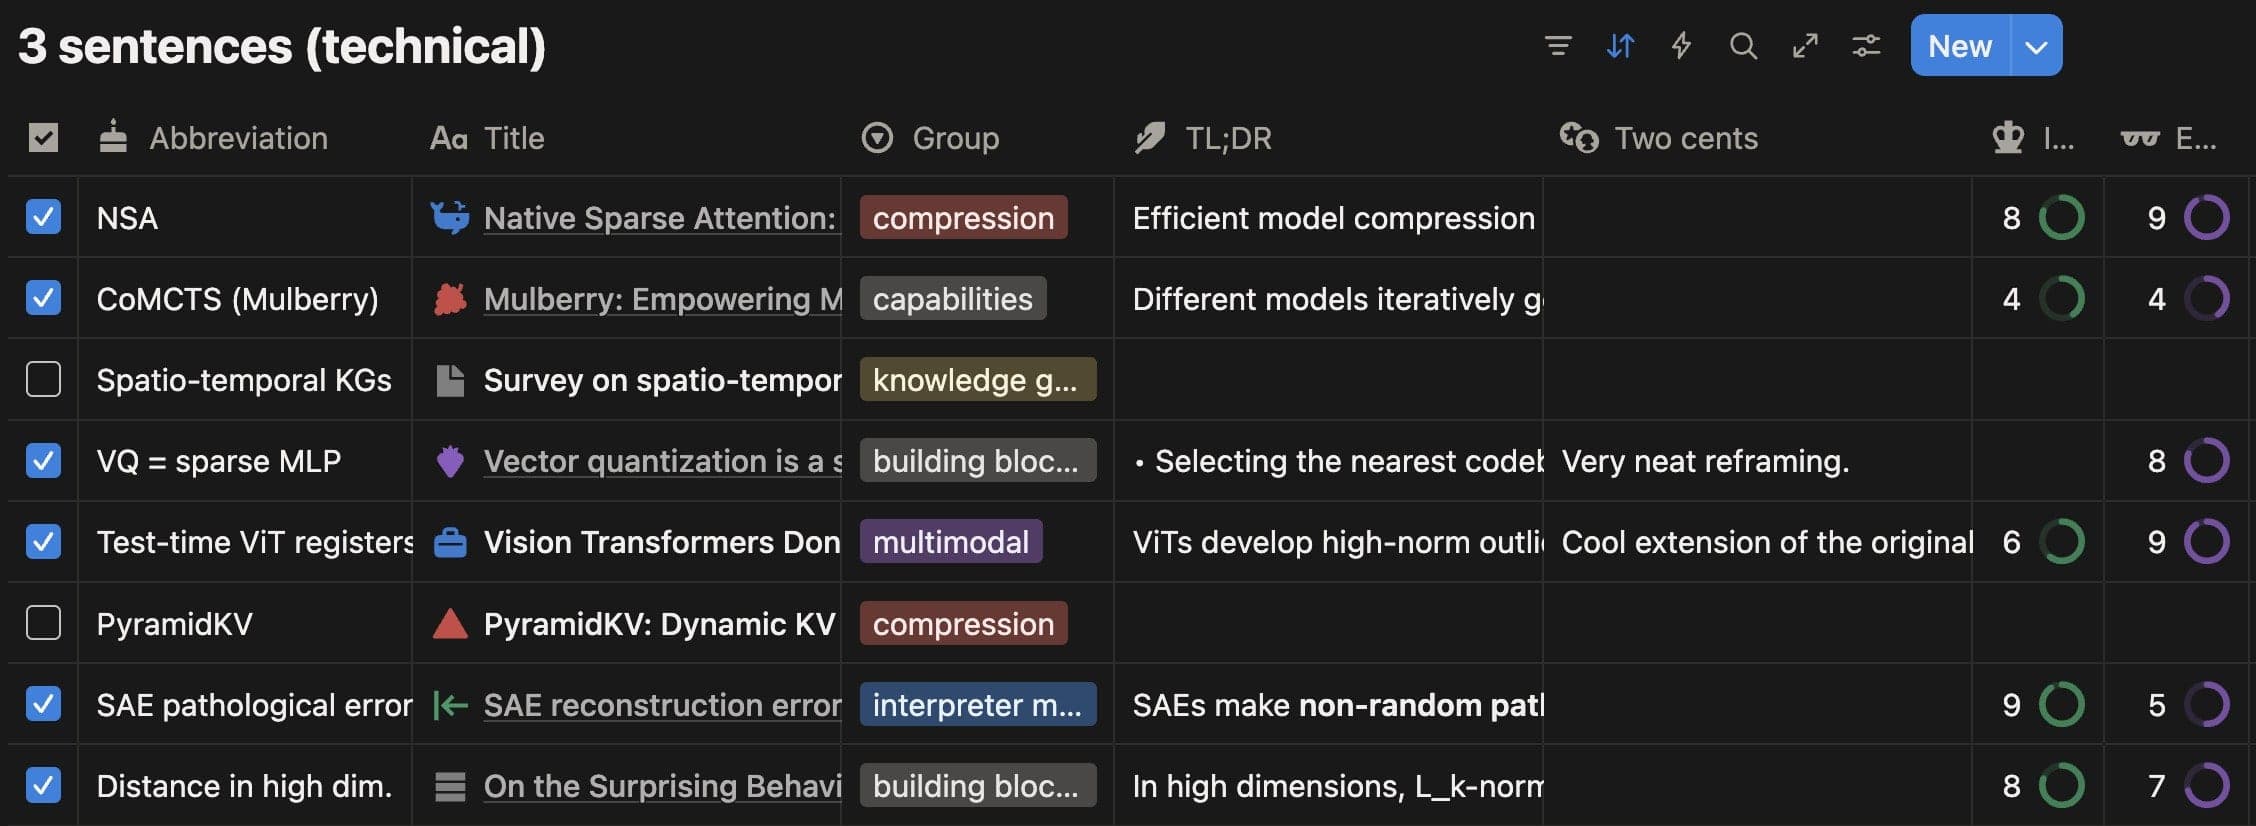This screenshot has width=2256, height=826.
Task: Click the search icon near the New button
Action: pyautogui.click(x=1743, y=46)
